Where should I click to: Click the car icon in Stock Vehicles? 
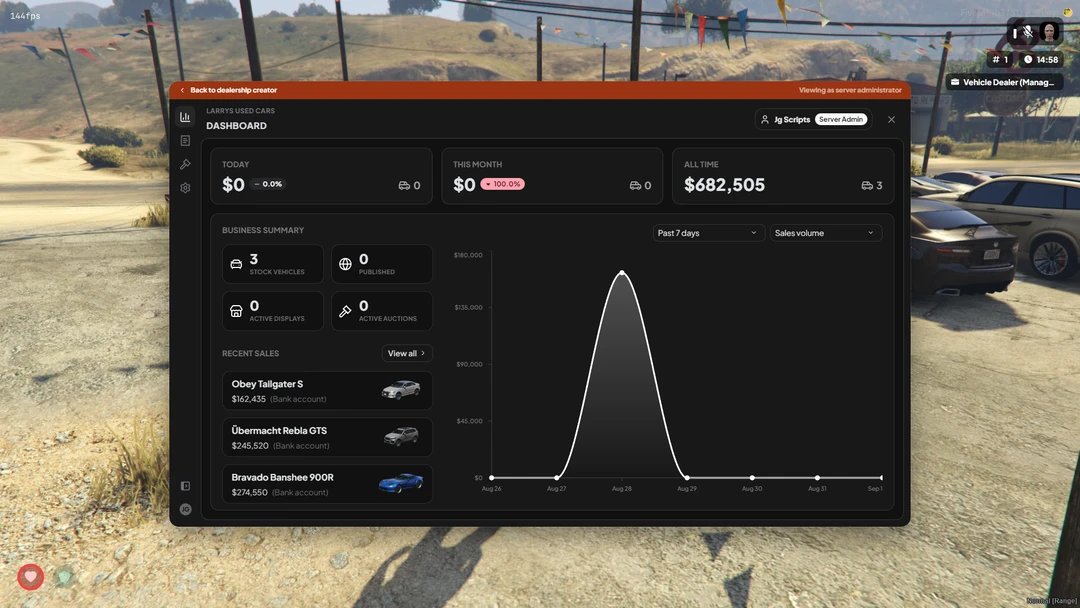[236, 264]
